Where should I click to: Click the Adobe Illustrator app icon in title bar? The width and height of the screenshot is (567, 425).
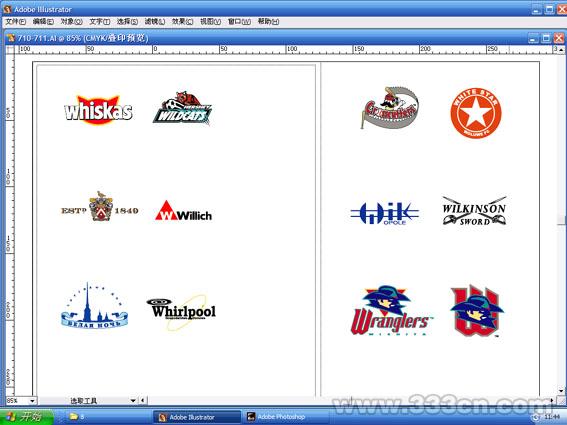7,9
